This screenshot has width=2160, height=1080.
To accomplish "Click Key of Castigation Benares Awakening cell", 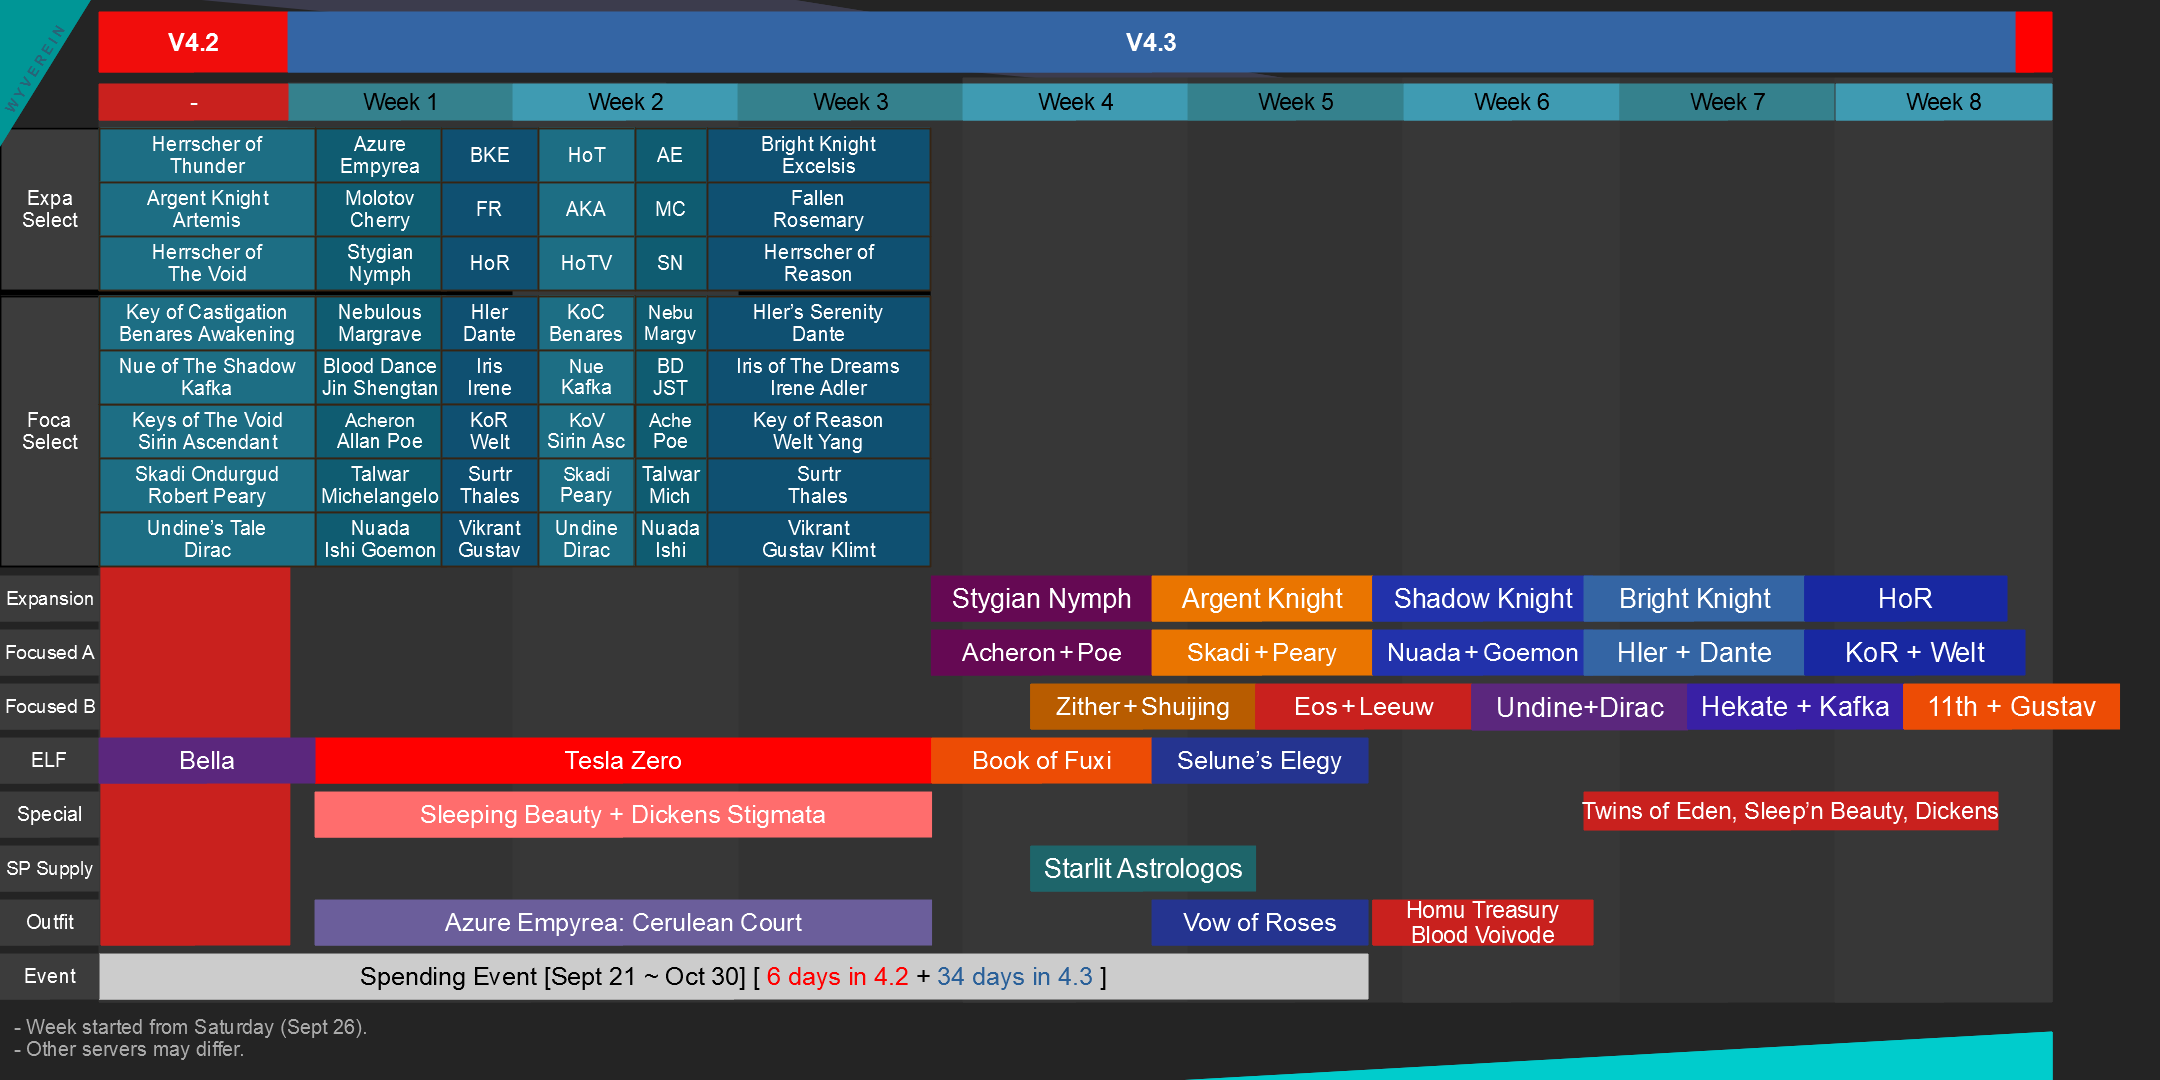I will (x=207, y=323).
